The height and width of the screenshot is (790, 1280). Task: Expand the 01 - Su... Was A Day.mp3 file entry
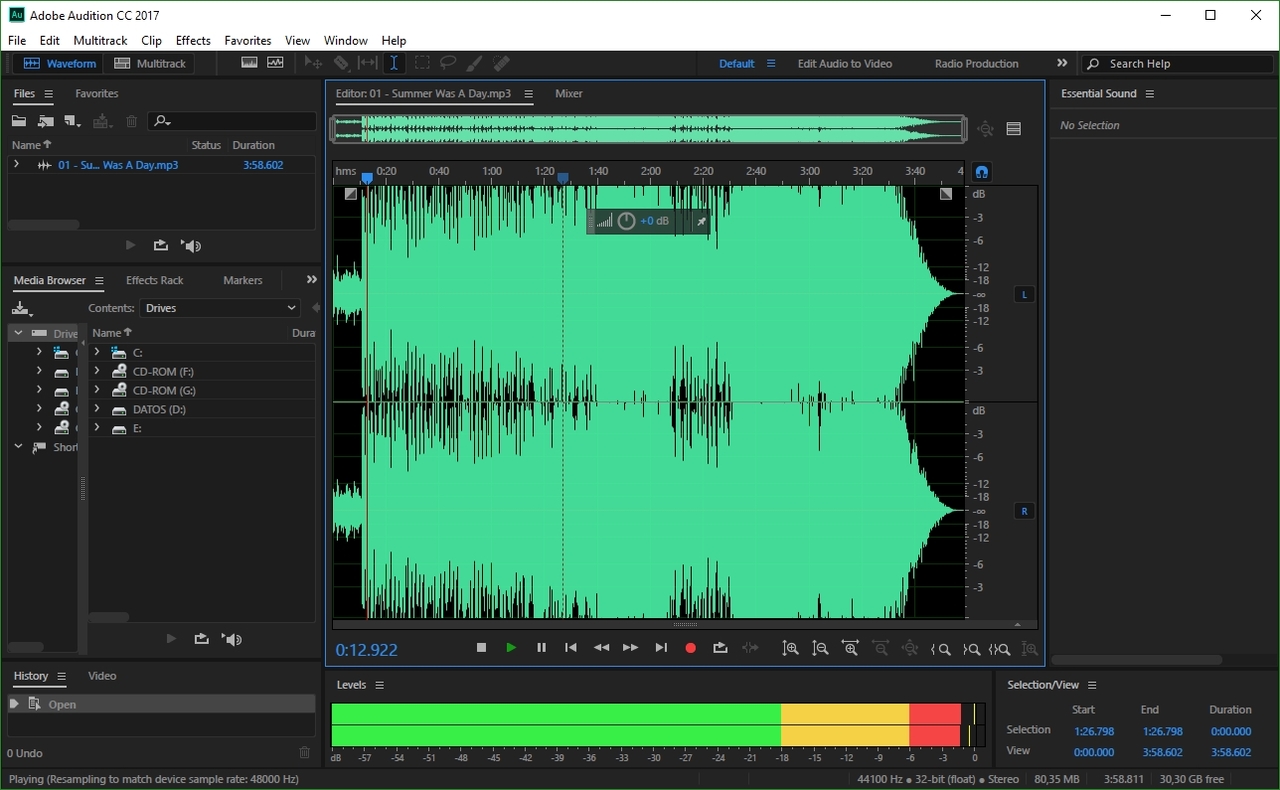[x=16, y=164]
